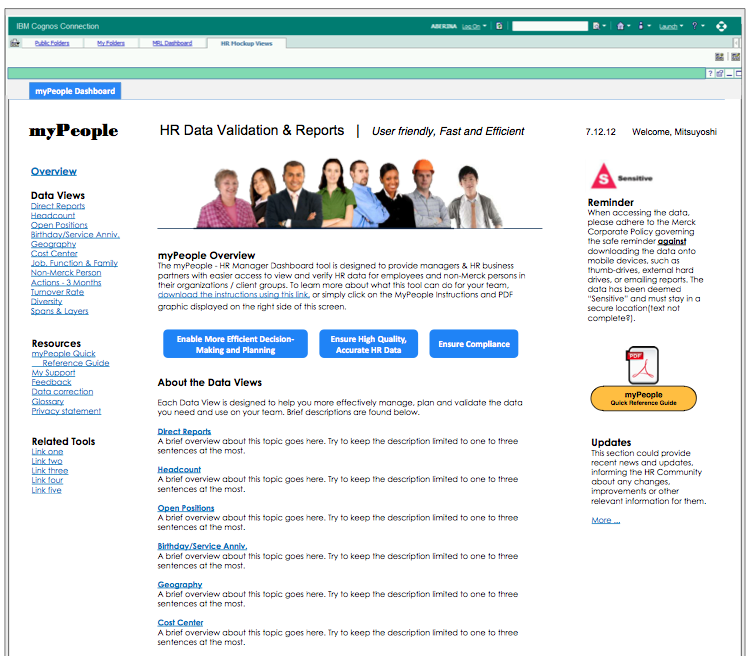Image resolution: width=753 pixels, height=656 pixels.
Task: Open Open Positions in sidebar Data Views
Action: (x=59, y=225)
